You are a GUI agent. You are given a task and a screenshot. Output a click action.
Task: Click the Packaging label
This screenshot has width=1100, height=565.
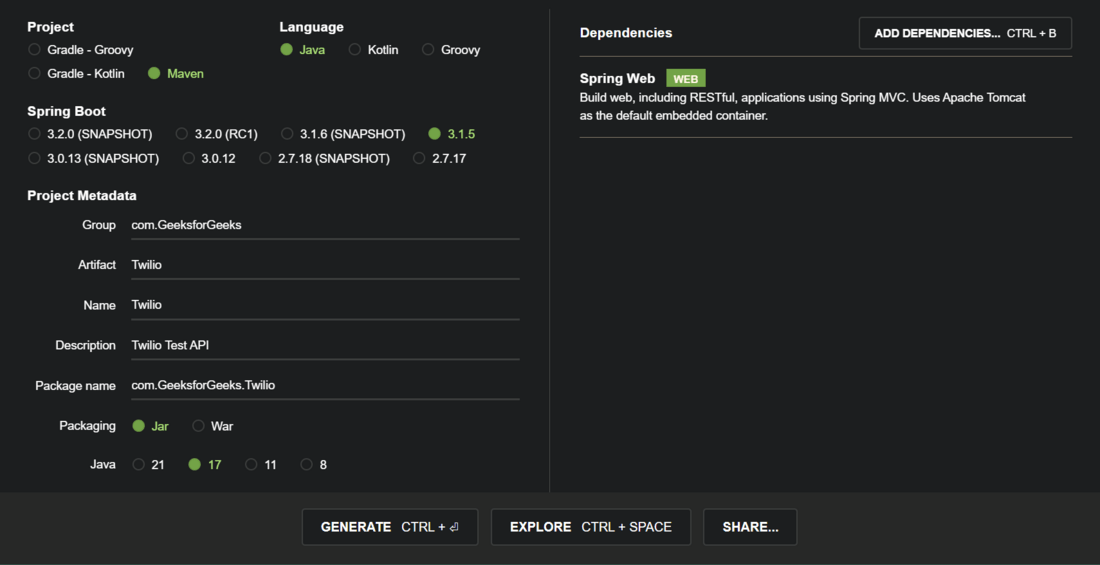coord(88,426)
